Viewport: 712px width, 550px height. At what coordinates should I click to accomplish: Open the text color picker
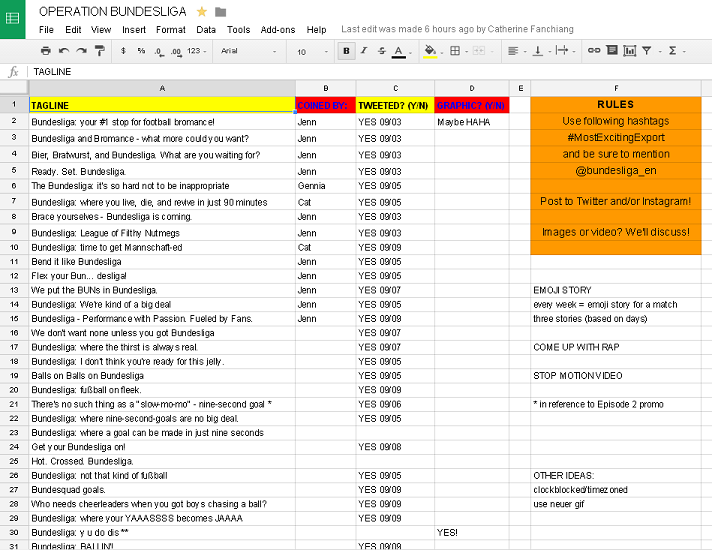(x=399, y=52)
